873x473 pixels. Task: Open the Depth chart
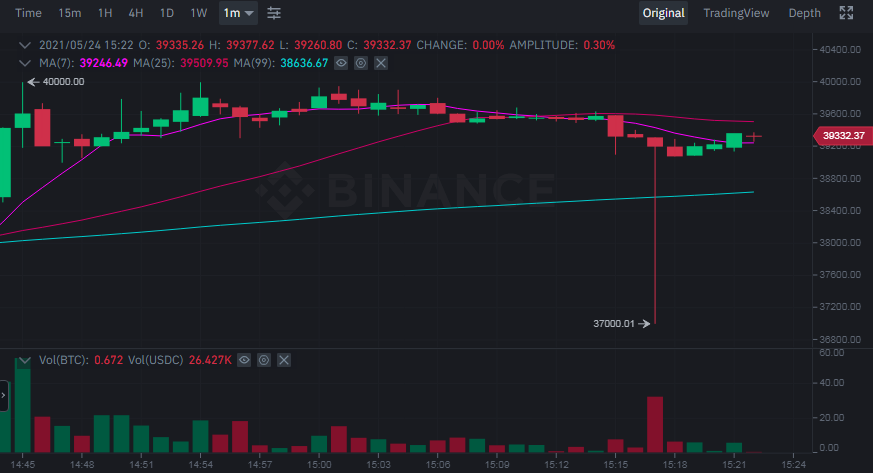pyautogui.click(x=805, y=13)
